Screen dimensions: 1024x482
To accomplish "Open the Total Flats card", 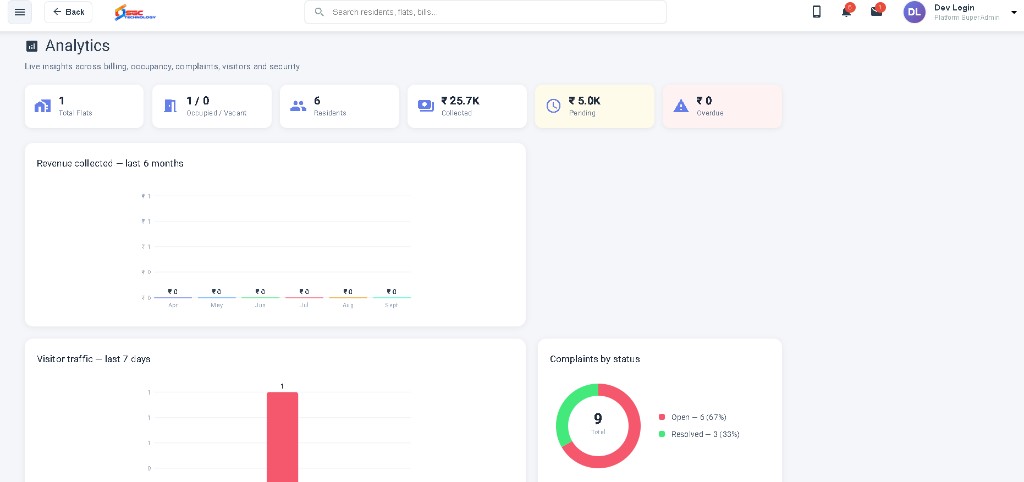I will point(84,106).
